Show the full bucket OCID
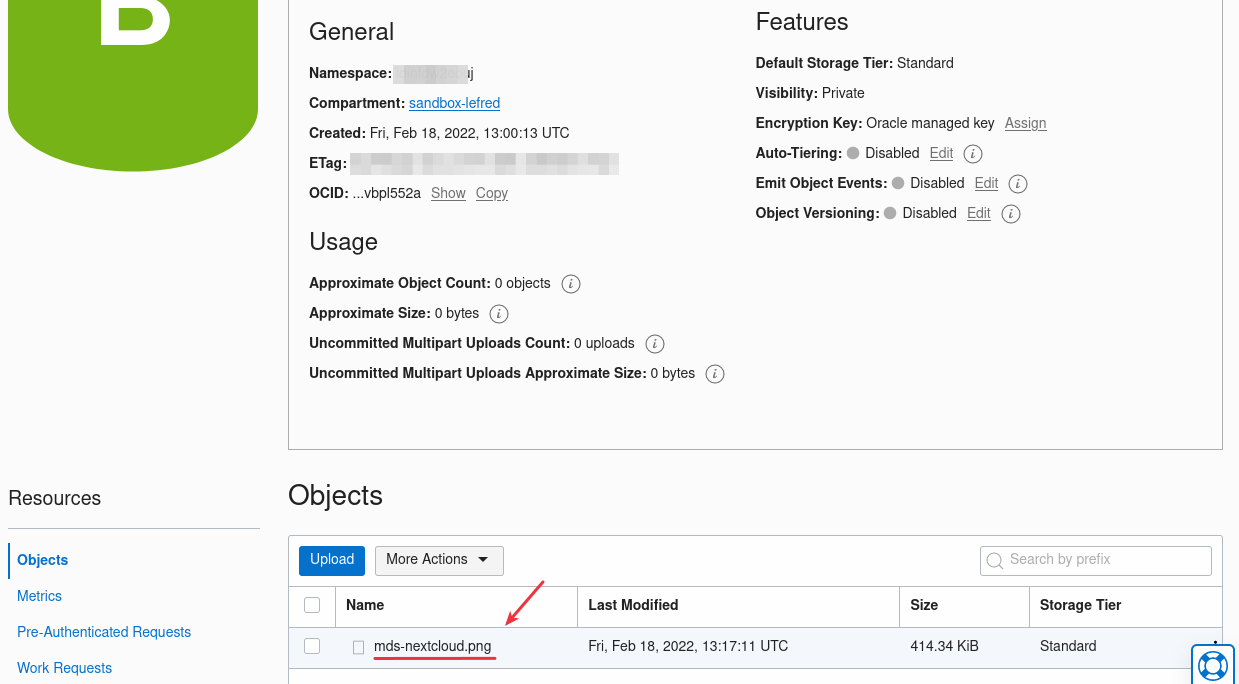 (x=448, y=193)
